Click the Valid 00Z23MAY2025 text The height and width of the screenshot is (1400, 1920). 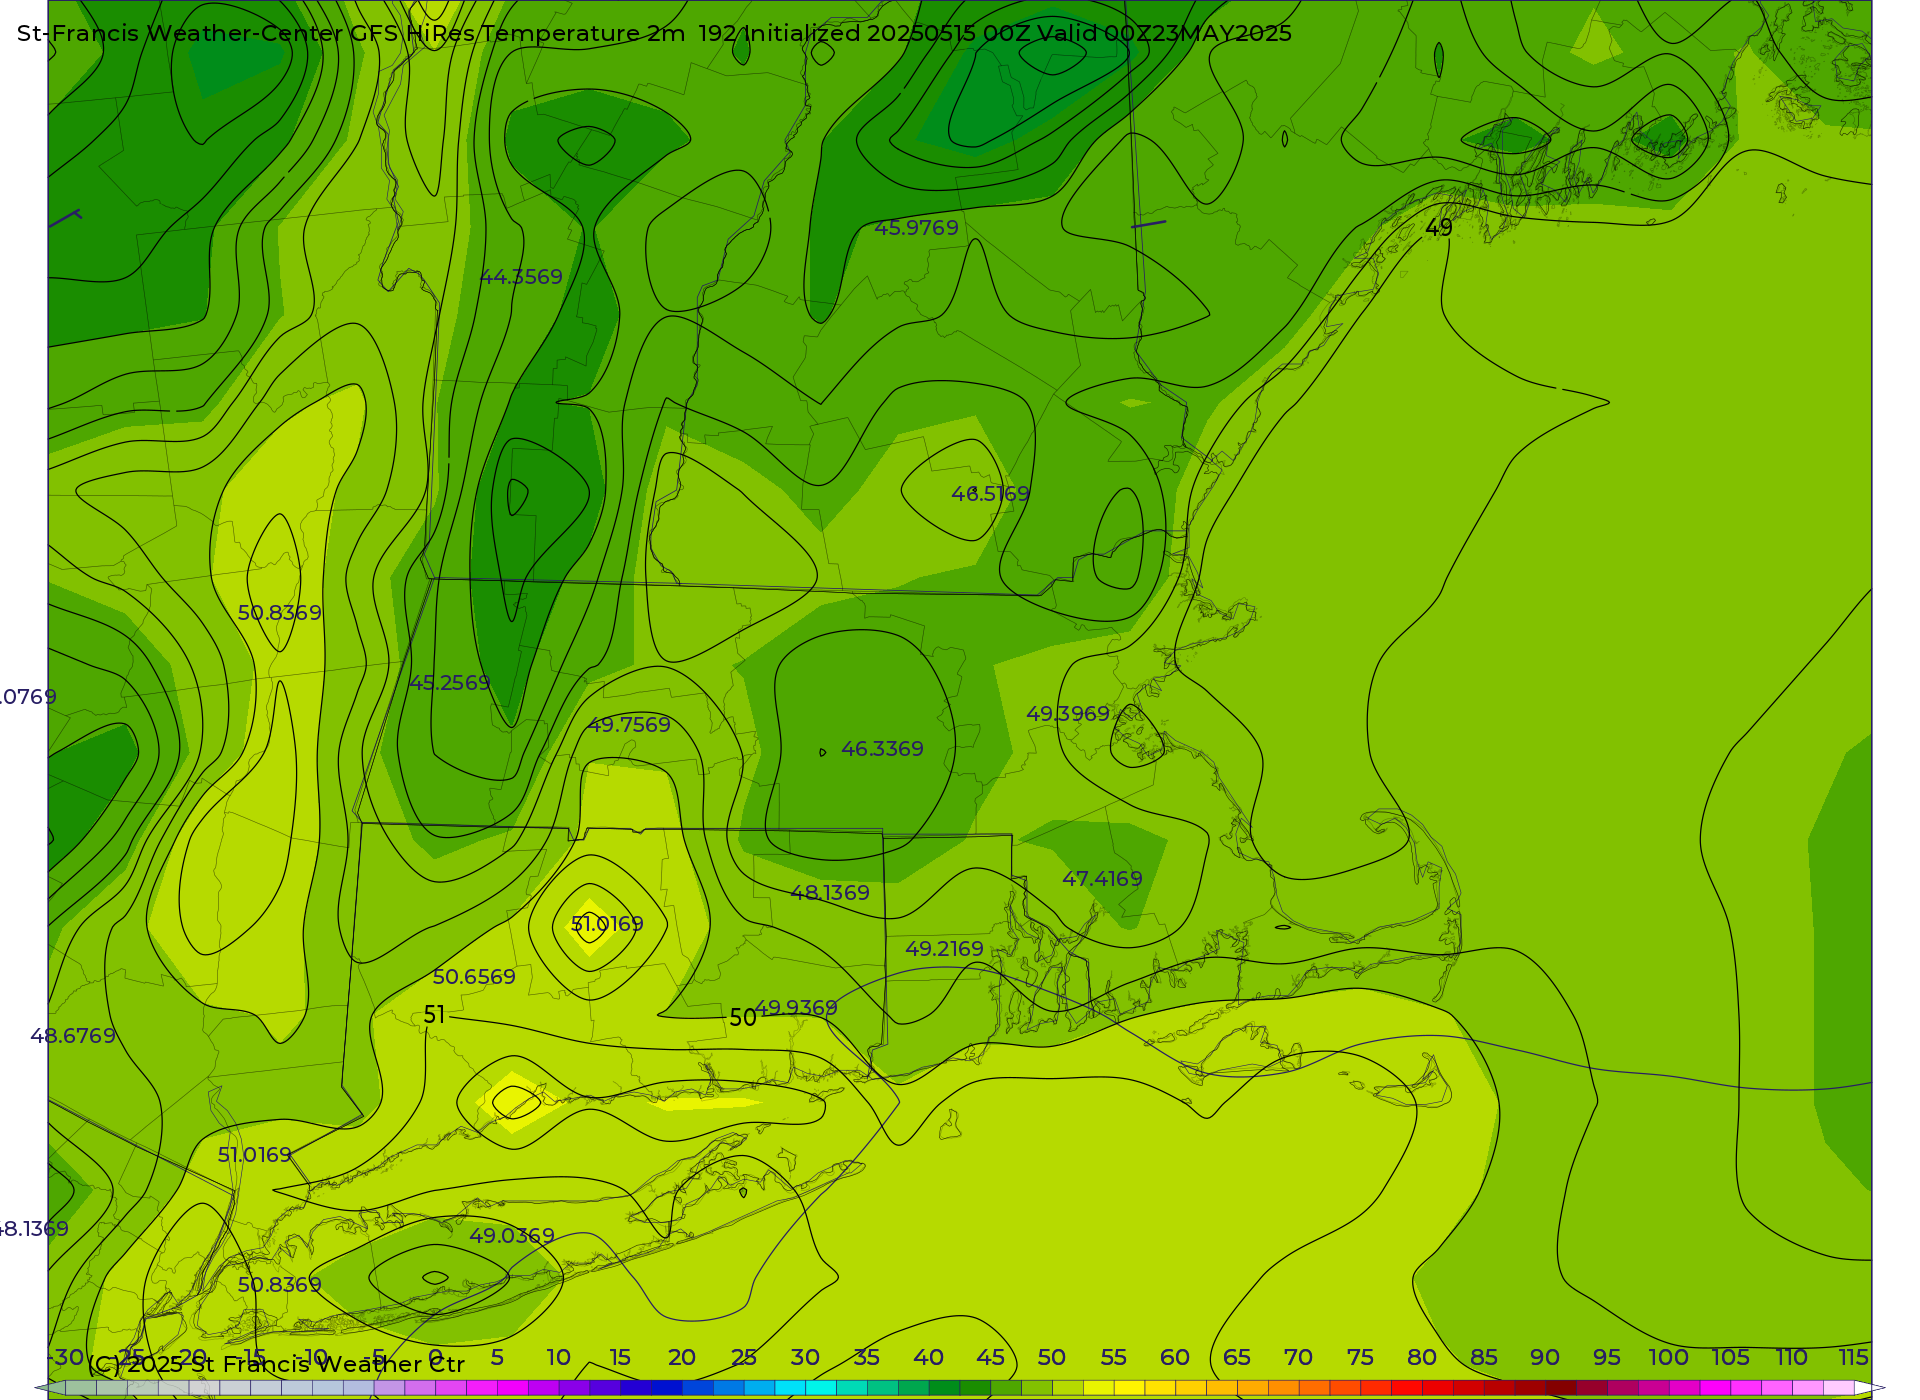(1165, 34)
